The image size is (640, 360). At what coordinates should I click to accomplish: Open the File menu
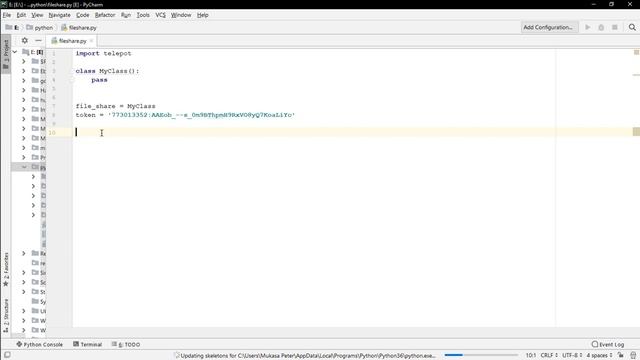pyautogui.click(x=7, y=15)
